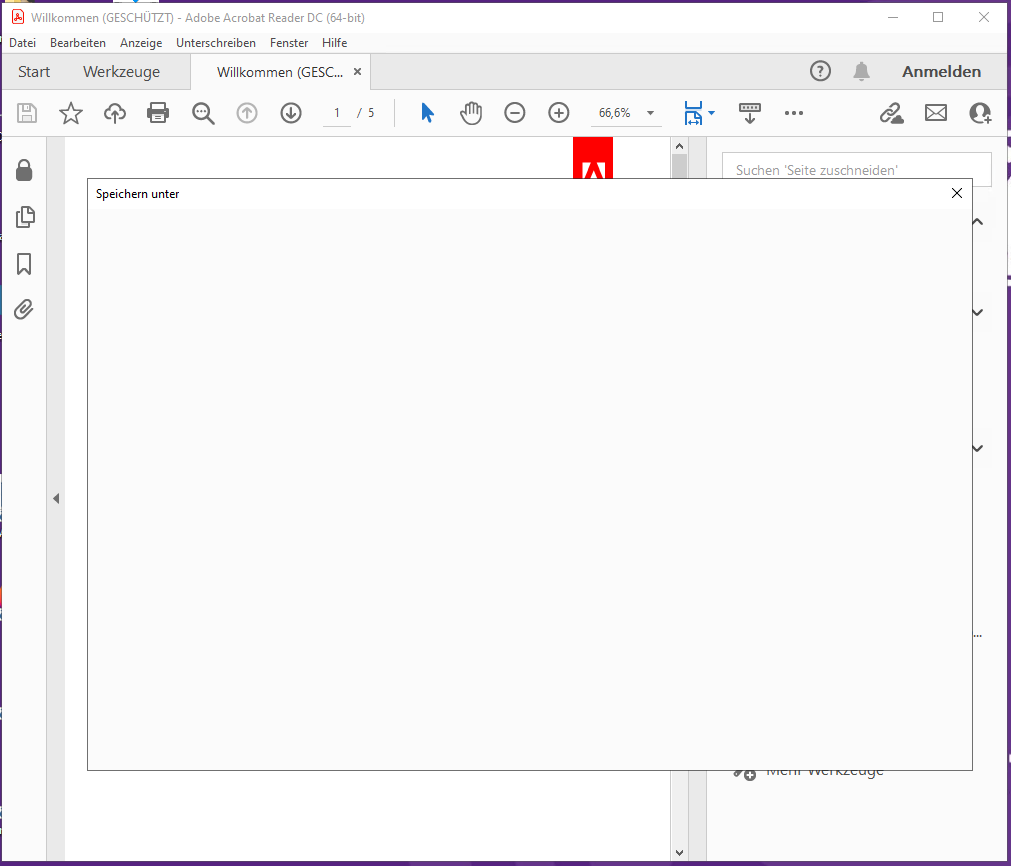Click the star bookmark icon in toolbar

71,113
